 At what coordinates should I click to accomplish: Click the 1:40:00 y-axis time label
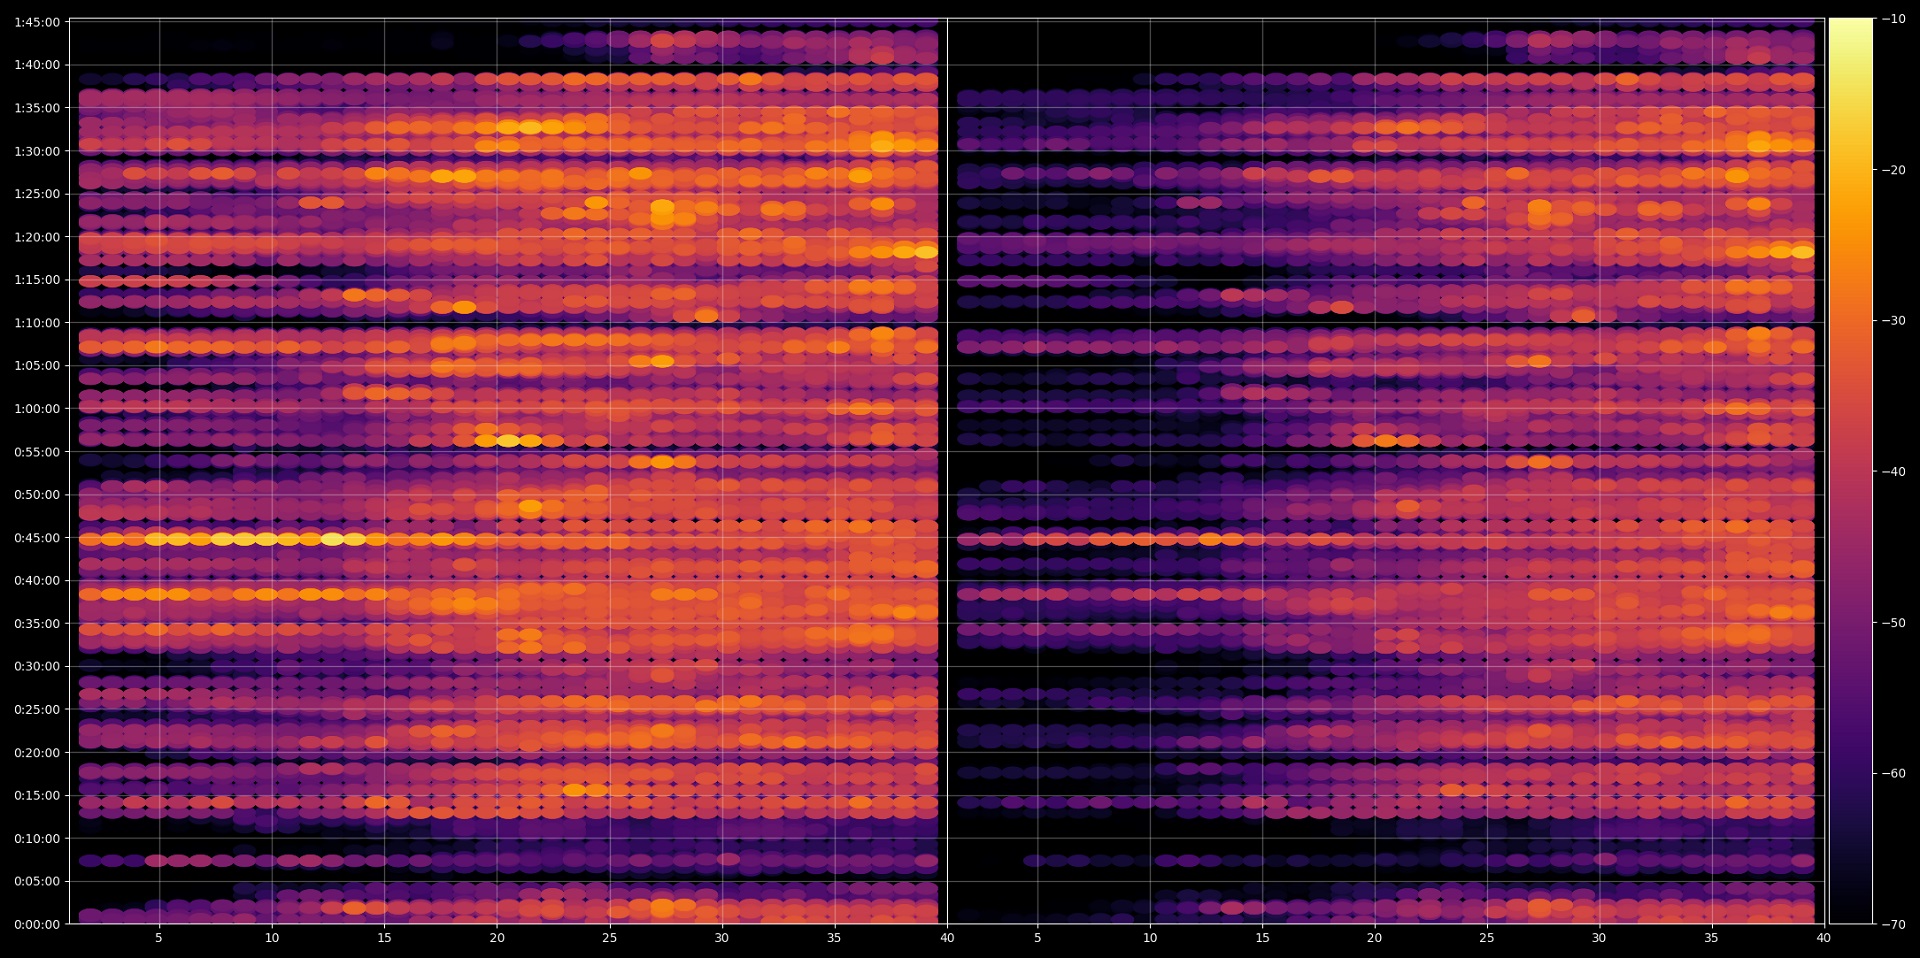(37, 65)
